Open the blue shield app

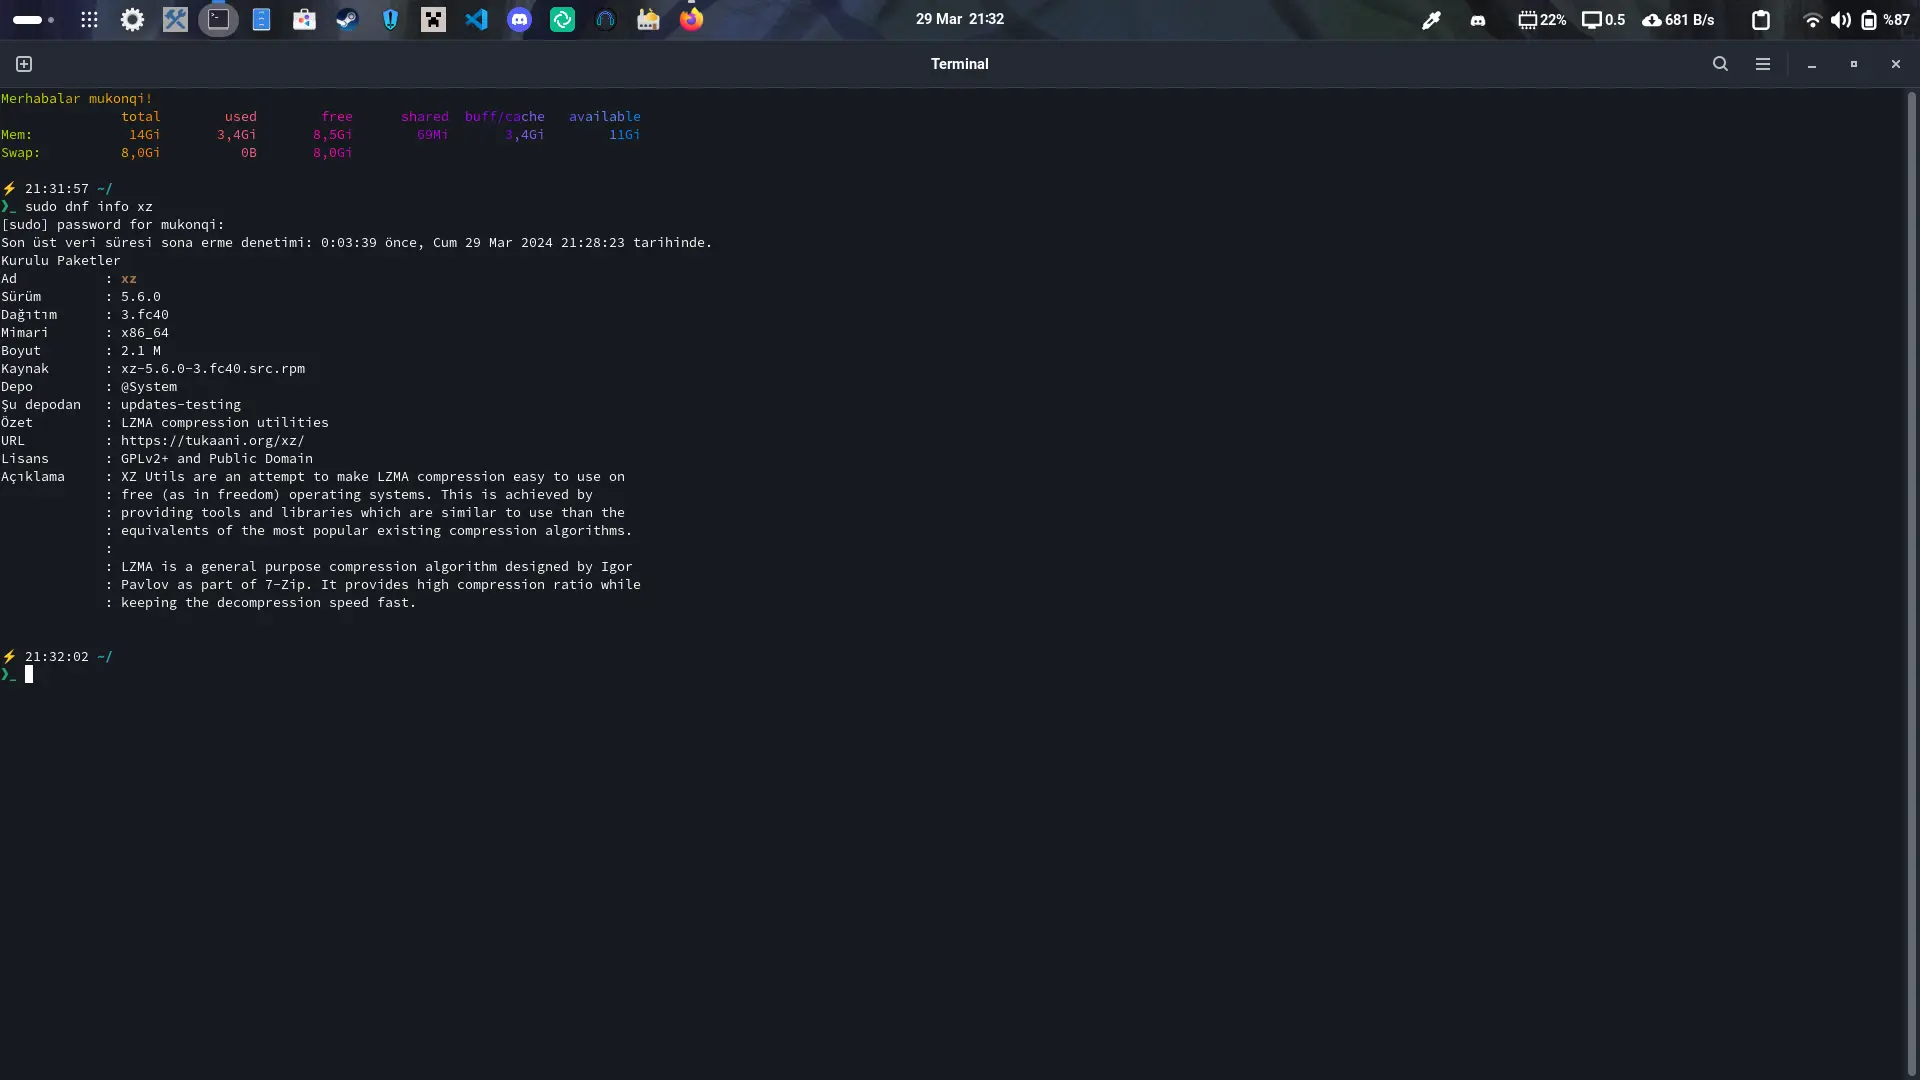click(x=390, y=19)
